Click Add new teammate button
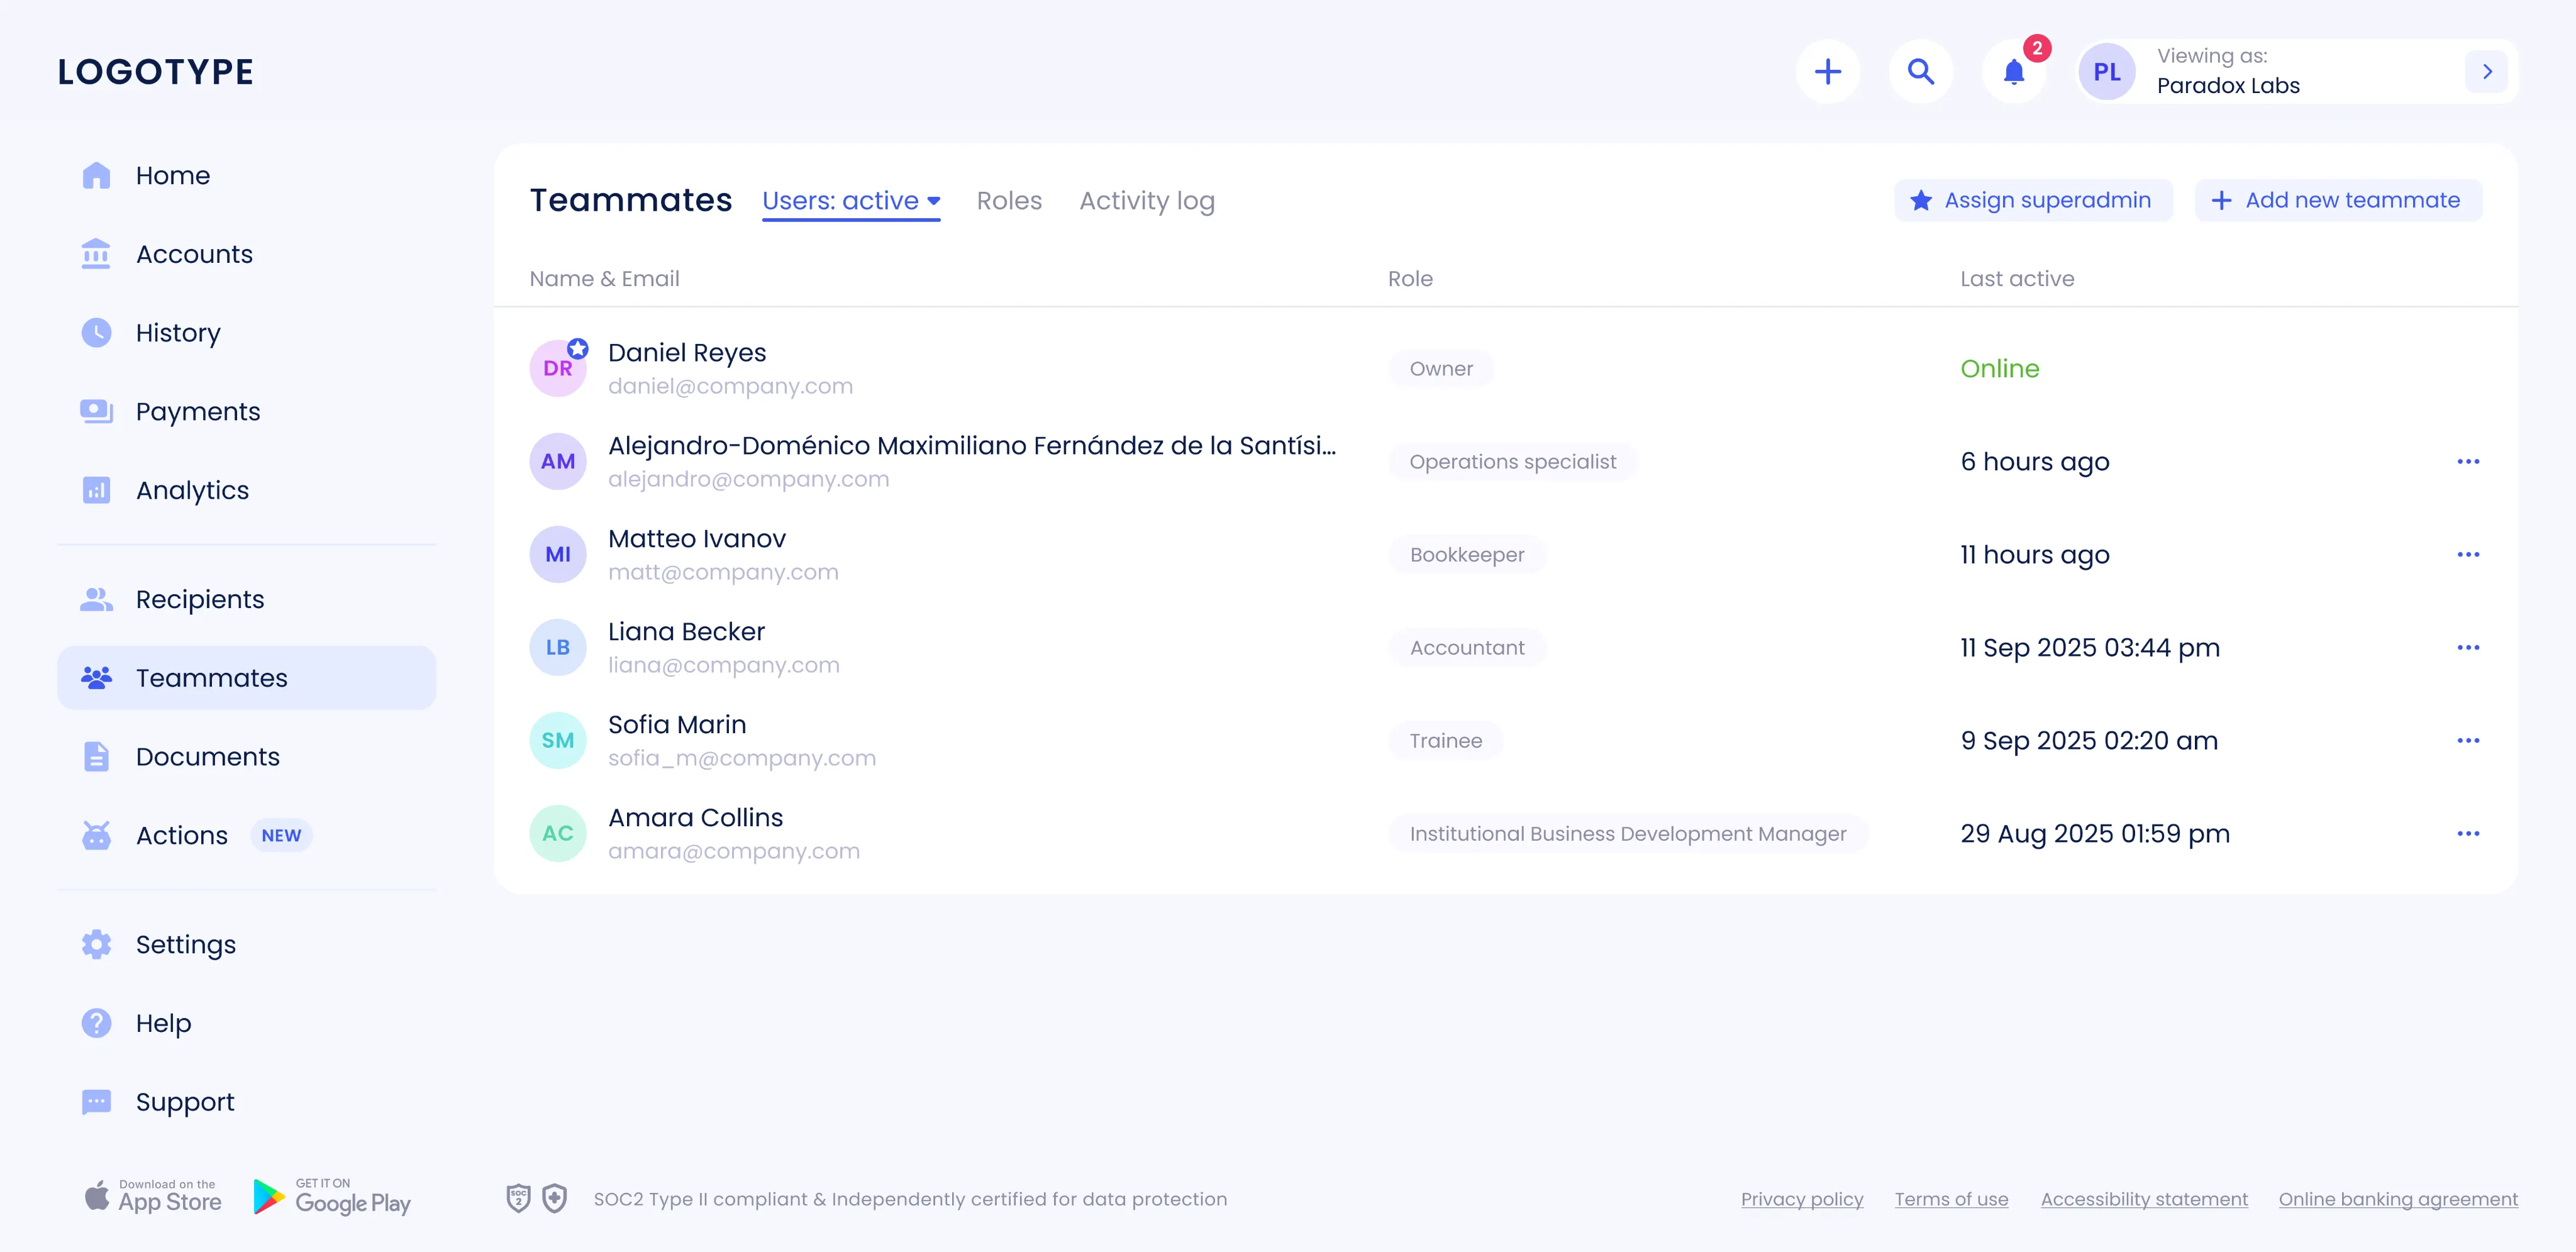This screenshot has height=1252, width=2576. click(x=2338, y=200)
